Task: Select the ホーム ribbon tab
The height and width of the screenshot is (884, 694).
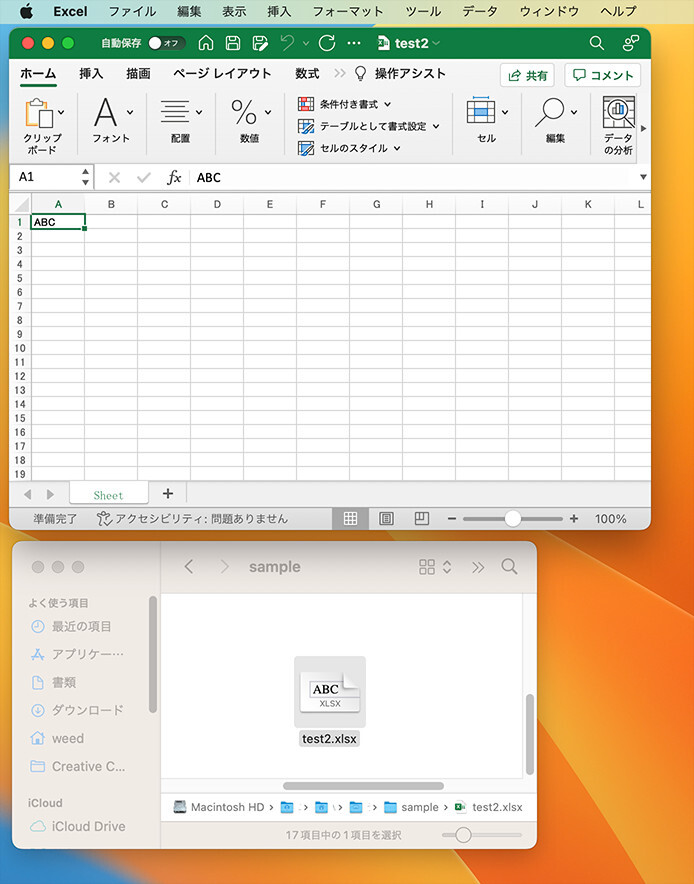Action: tap(38, 73)
